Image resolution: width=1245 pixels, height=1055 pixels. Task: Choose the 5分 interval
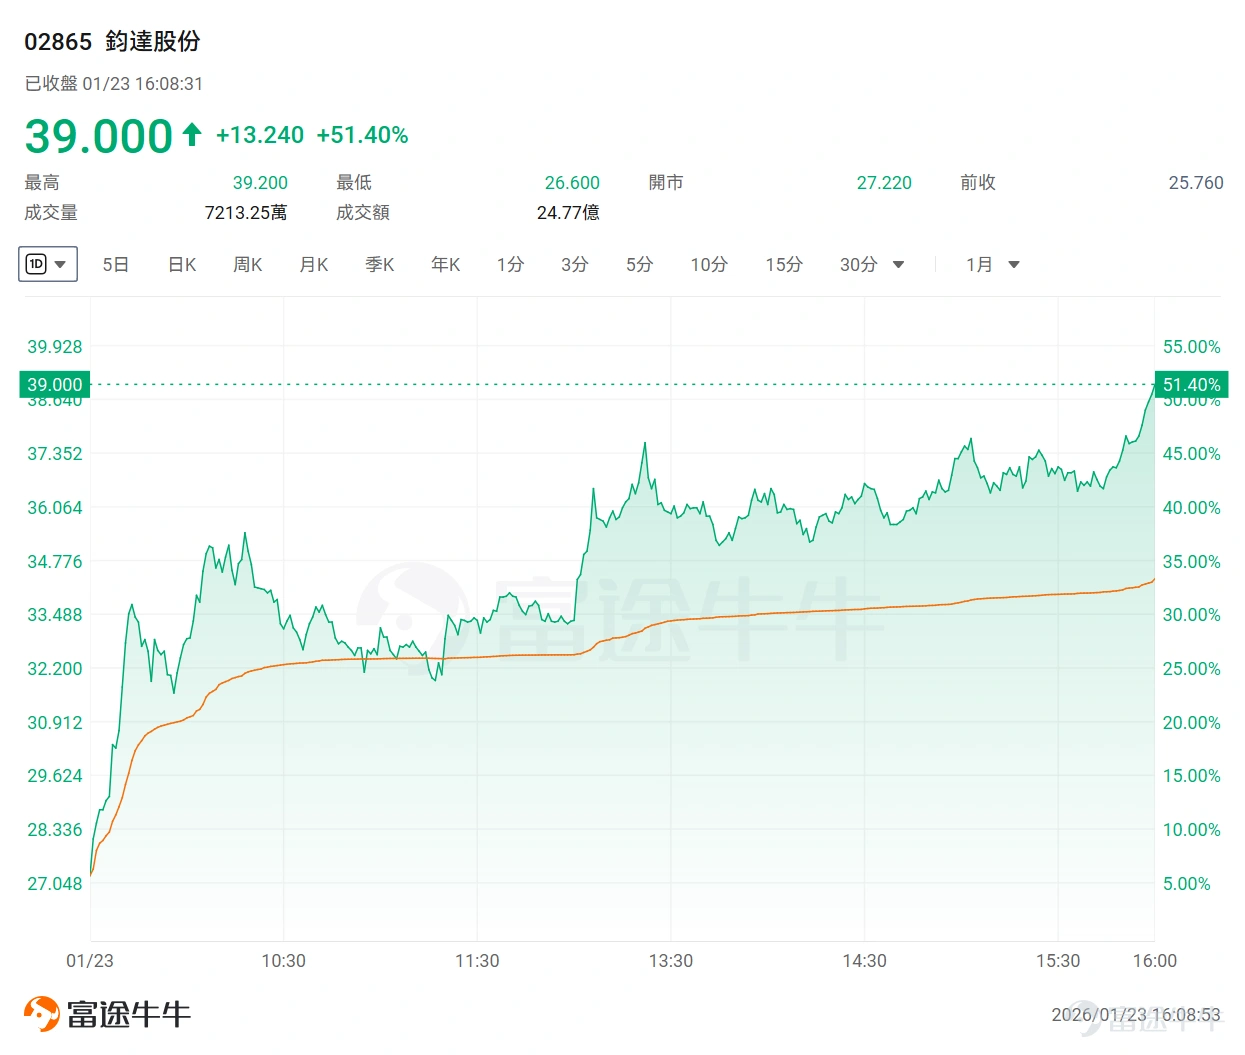coord(639,264)
